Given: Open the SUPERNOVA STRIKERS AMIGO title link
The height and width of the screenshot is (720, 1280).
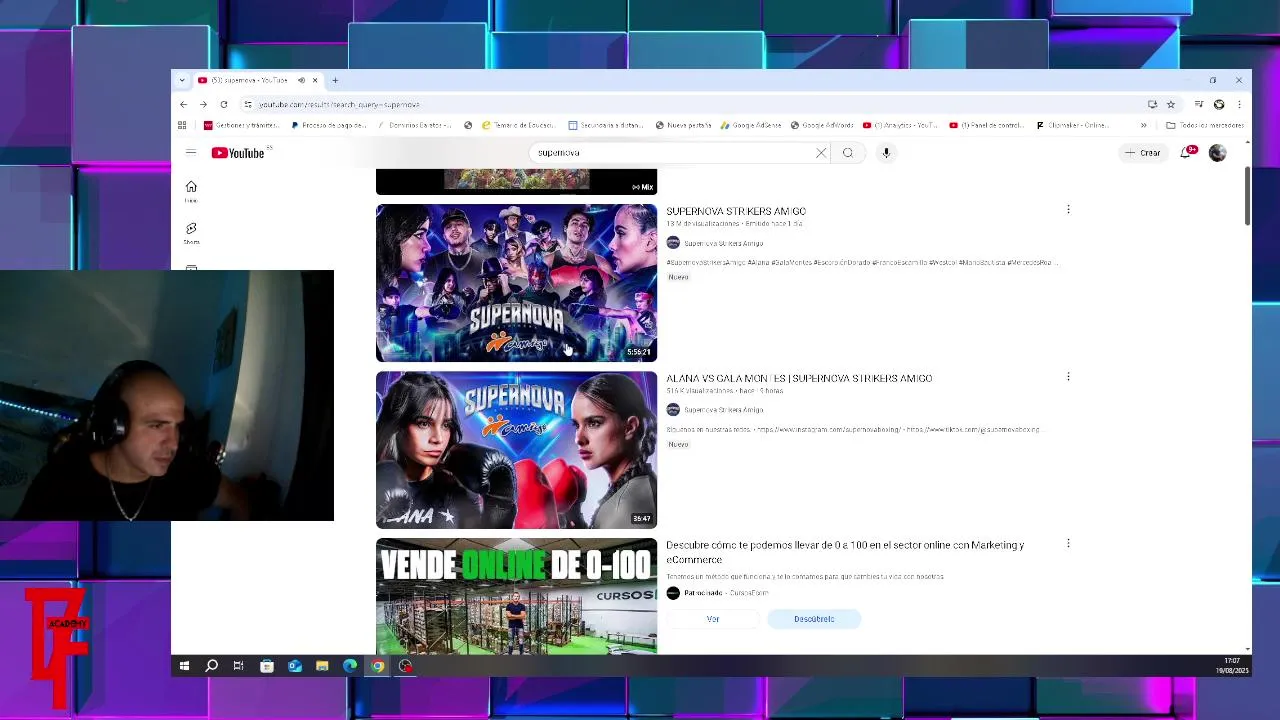Looking at the screenshot, I should point(736,211).
